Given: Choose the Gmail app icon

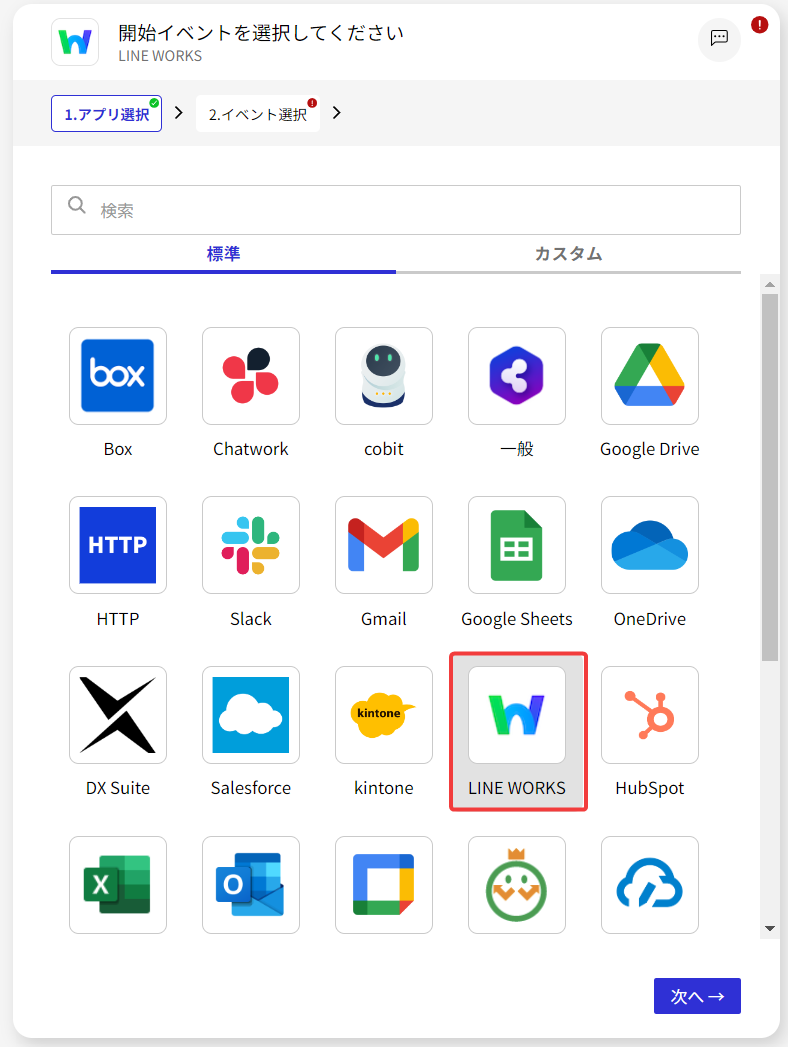Looking at the screenshot, I should point(383,545).
